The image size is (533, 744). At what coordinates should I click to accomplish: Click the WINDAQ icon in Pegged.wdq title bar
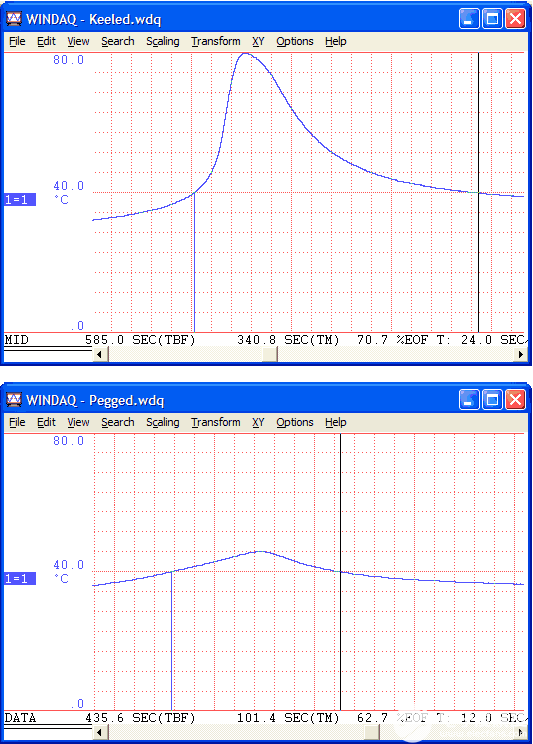pos(14,400)
